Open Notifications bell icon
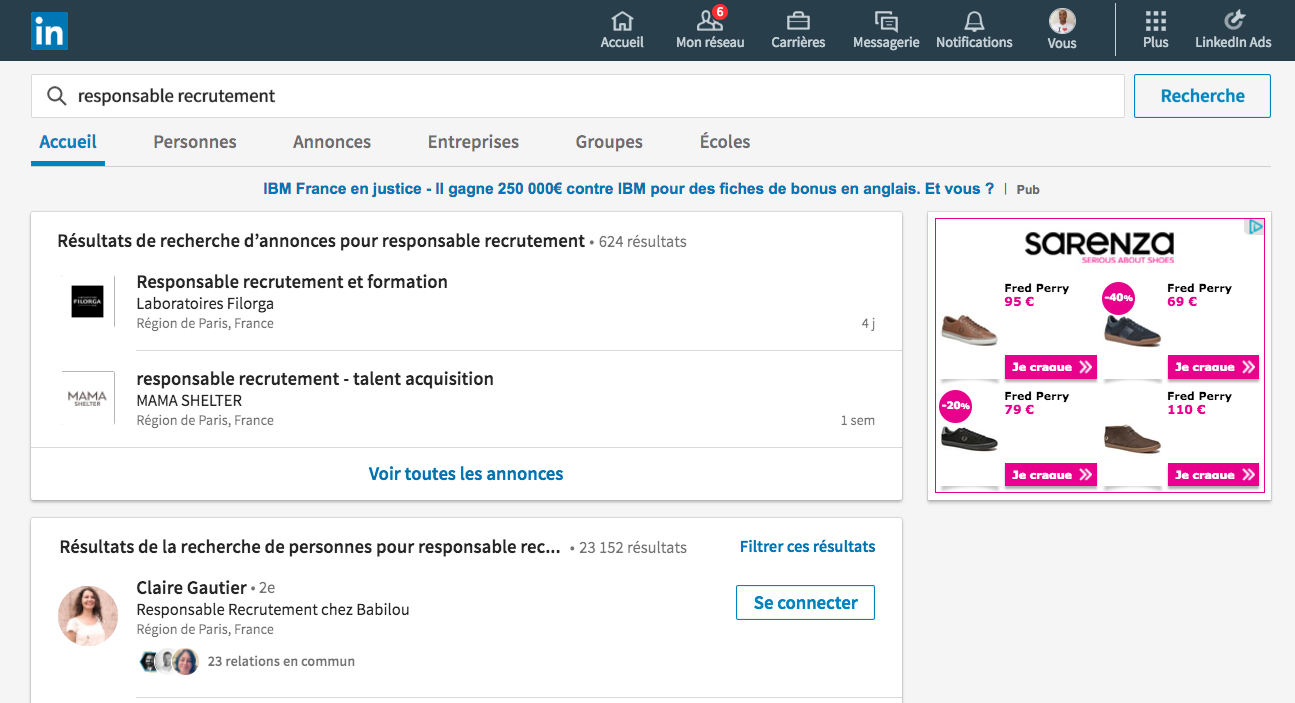The height and width of the screenshot is (703, 1295). pos(974,22)
